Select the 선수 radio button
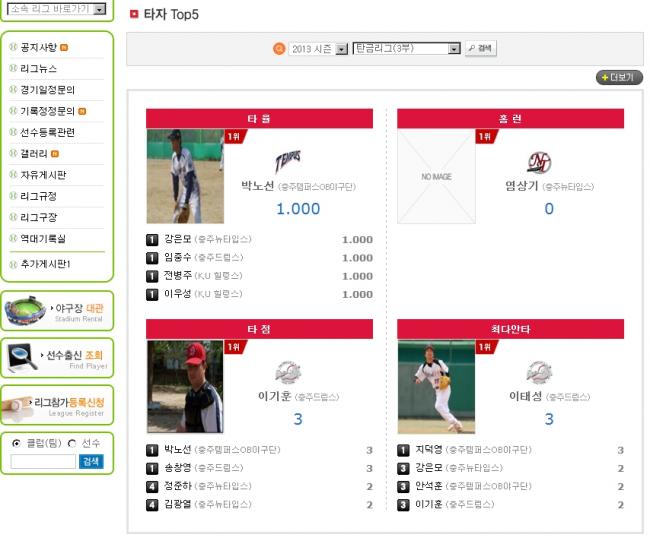650x544 pixels. click(72, 443)
